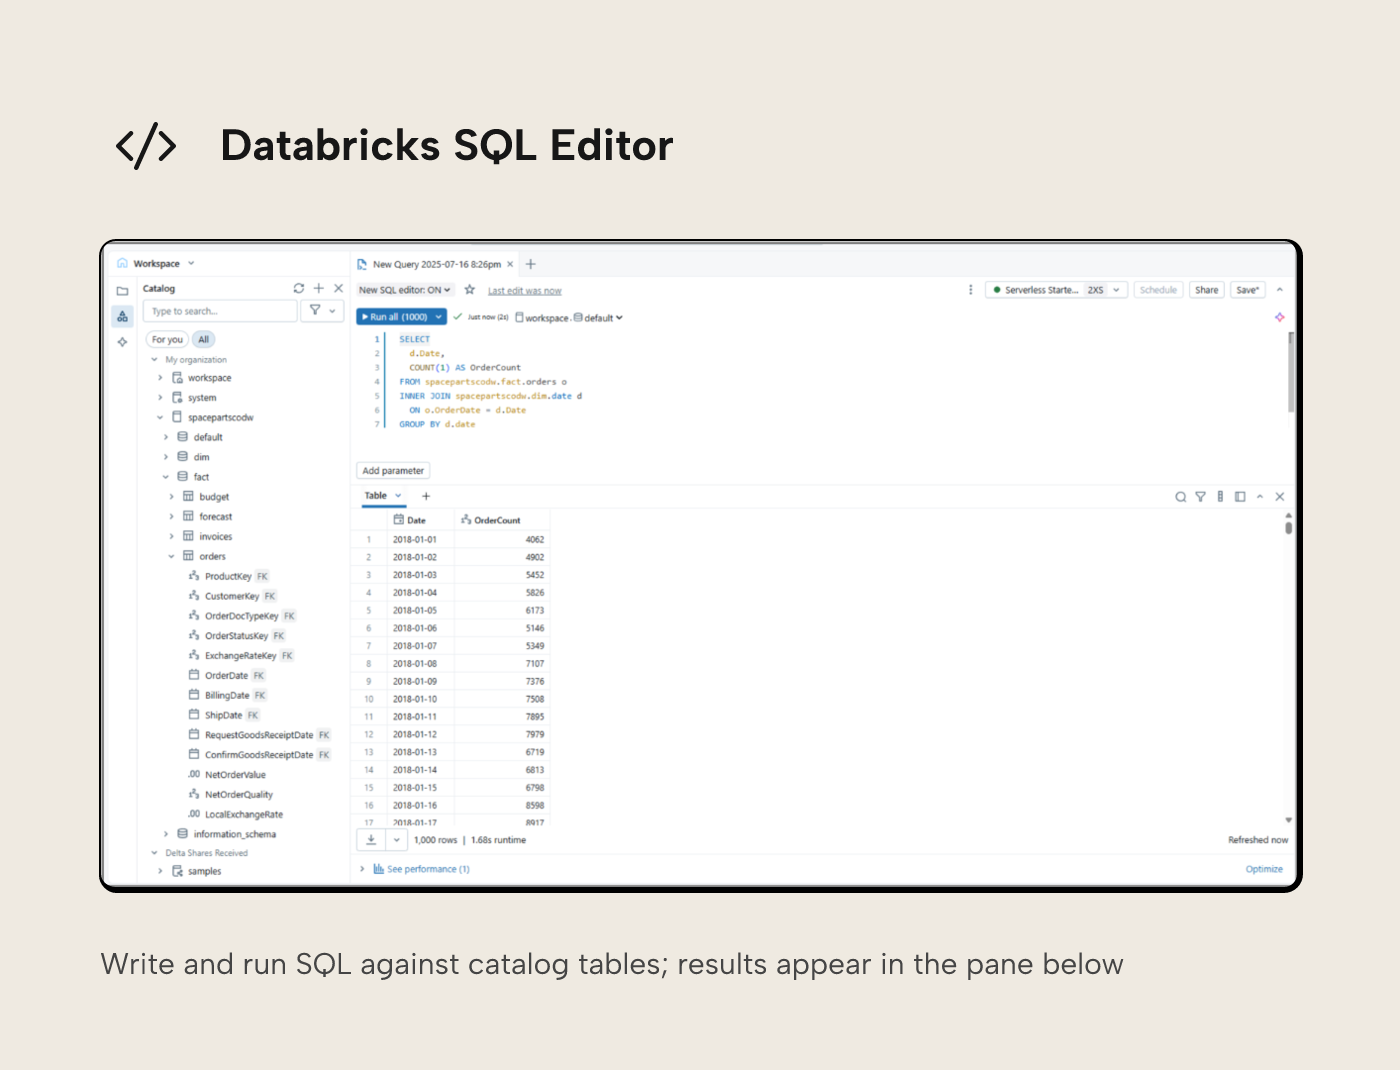Collapse the My organization group

click(154, 360)
